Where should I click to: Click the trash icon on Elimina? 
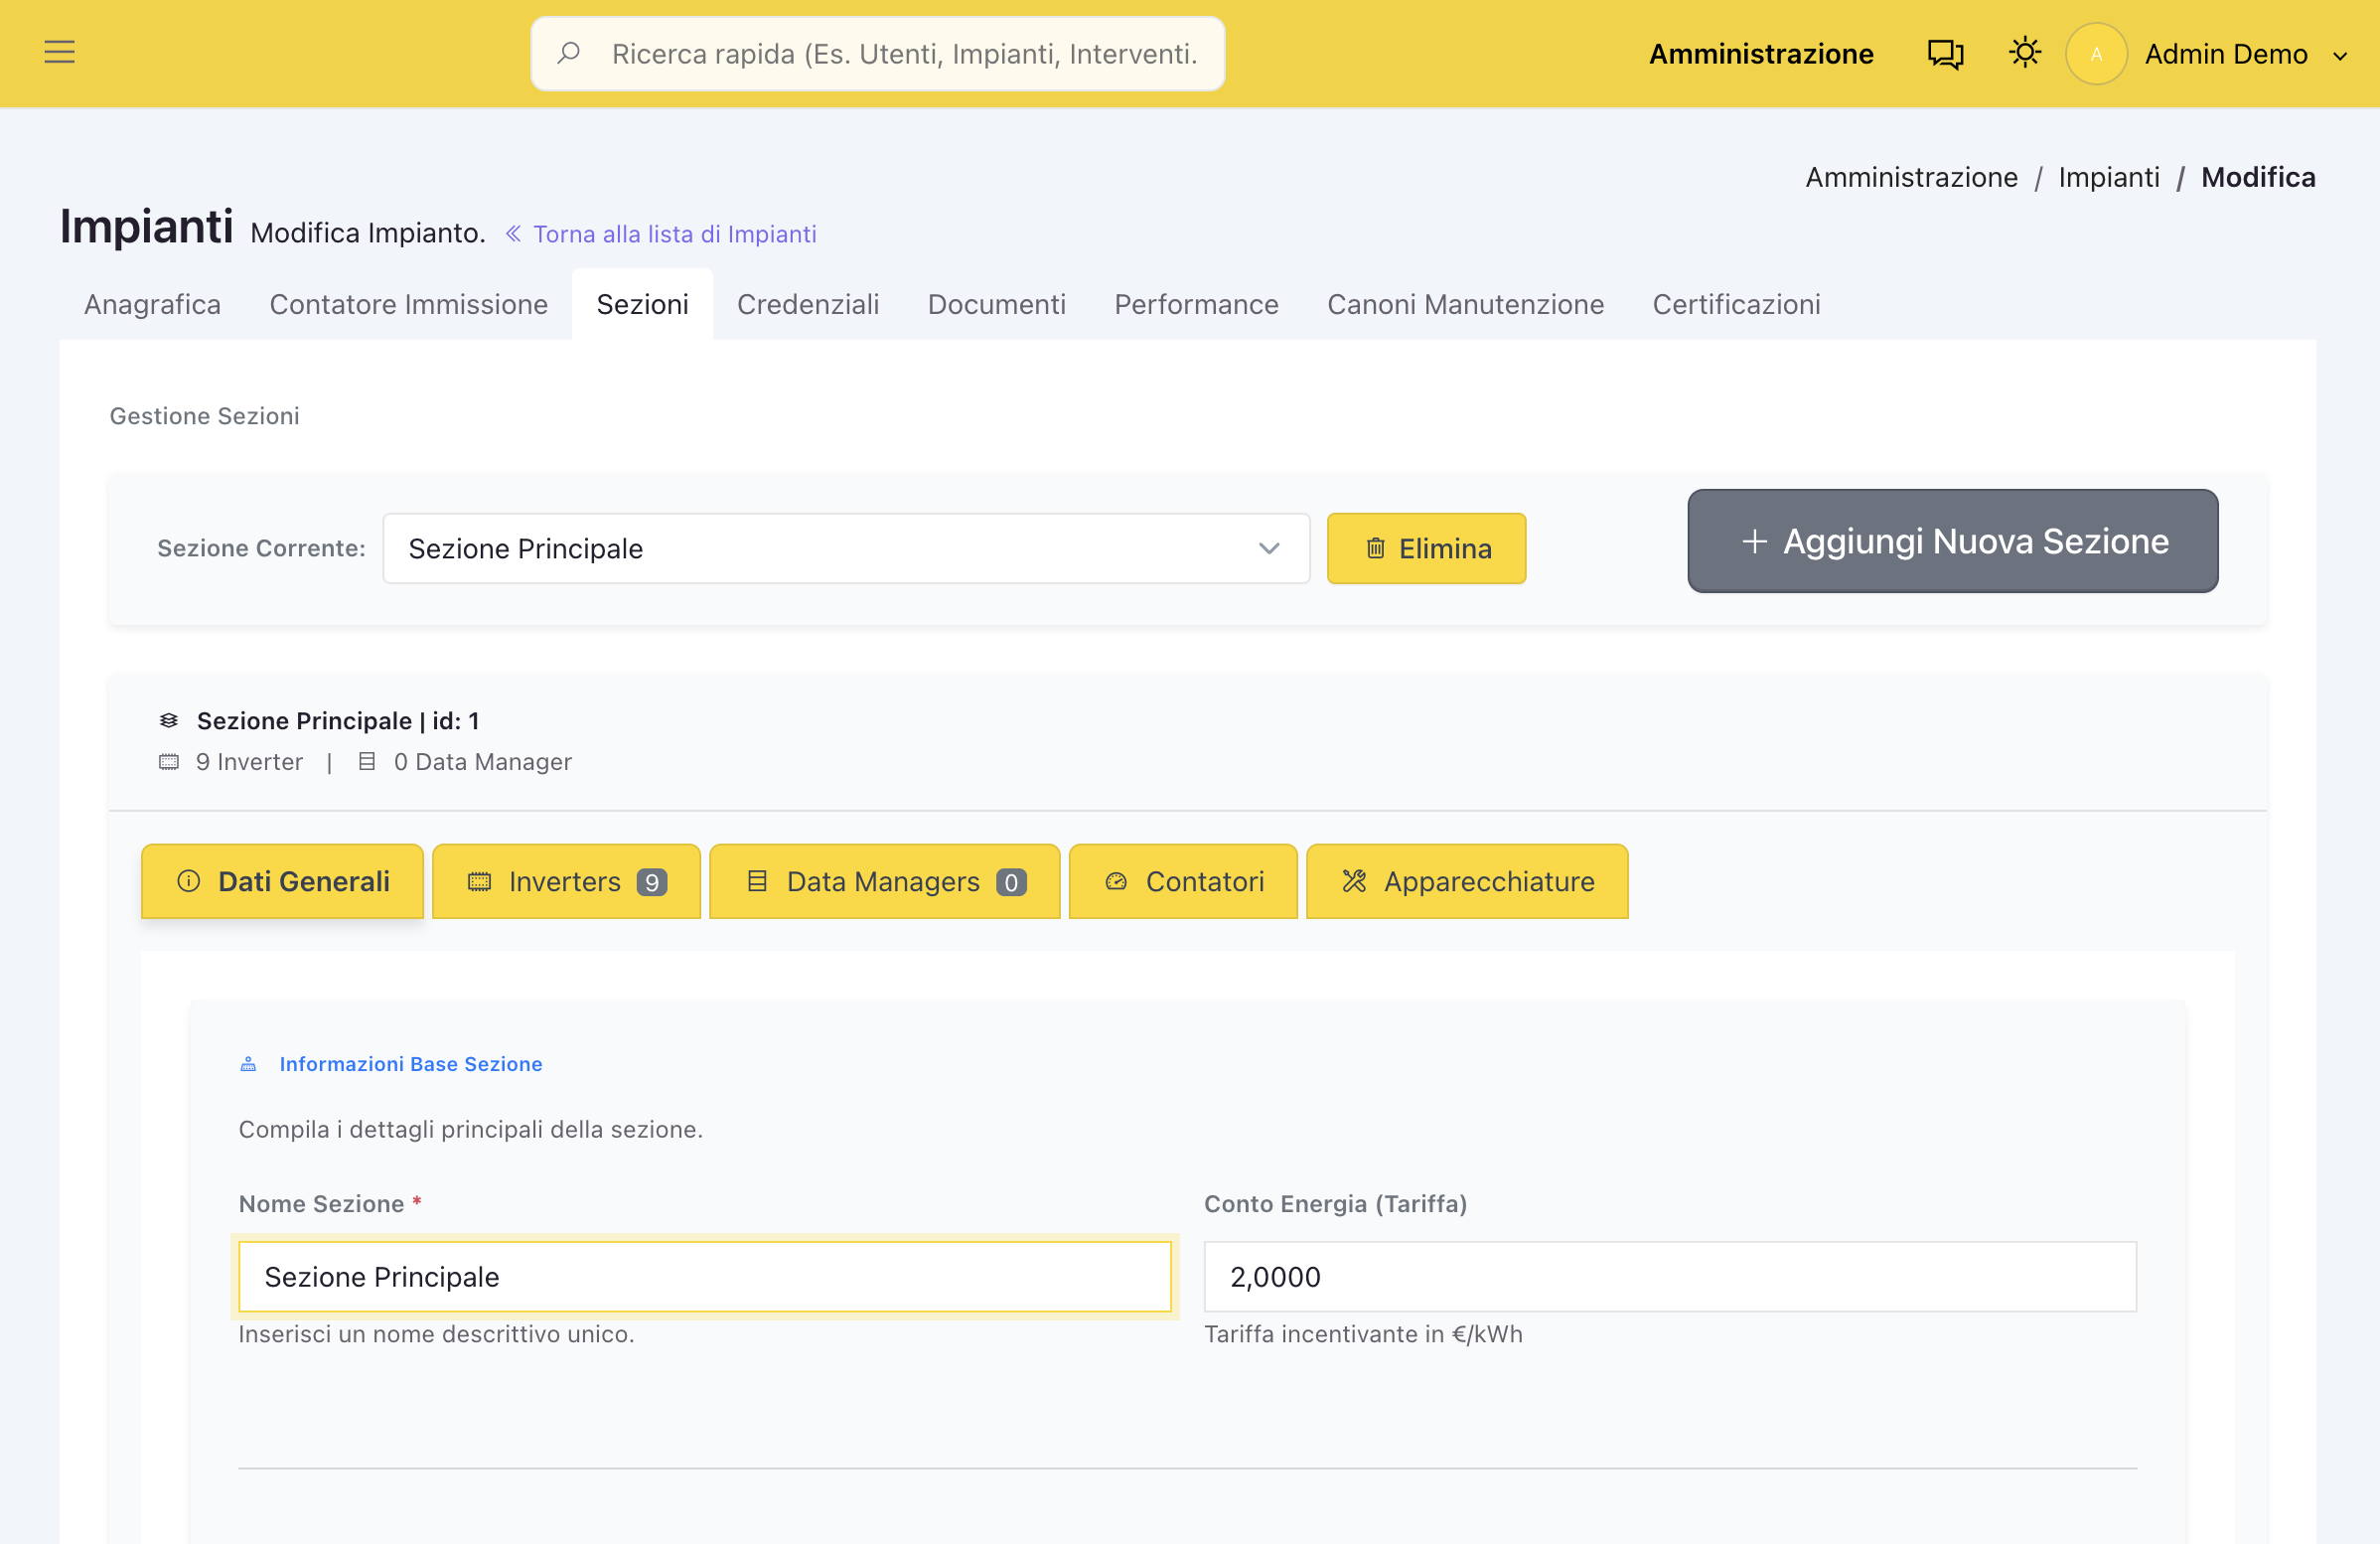pos(1376,548)
